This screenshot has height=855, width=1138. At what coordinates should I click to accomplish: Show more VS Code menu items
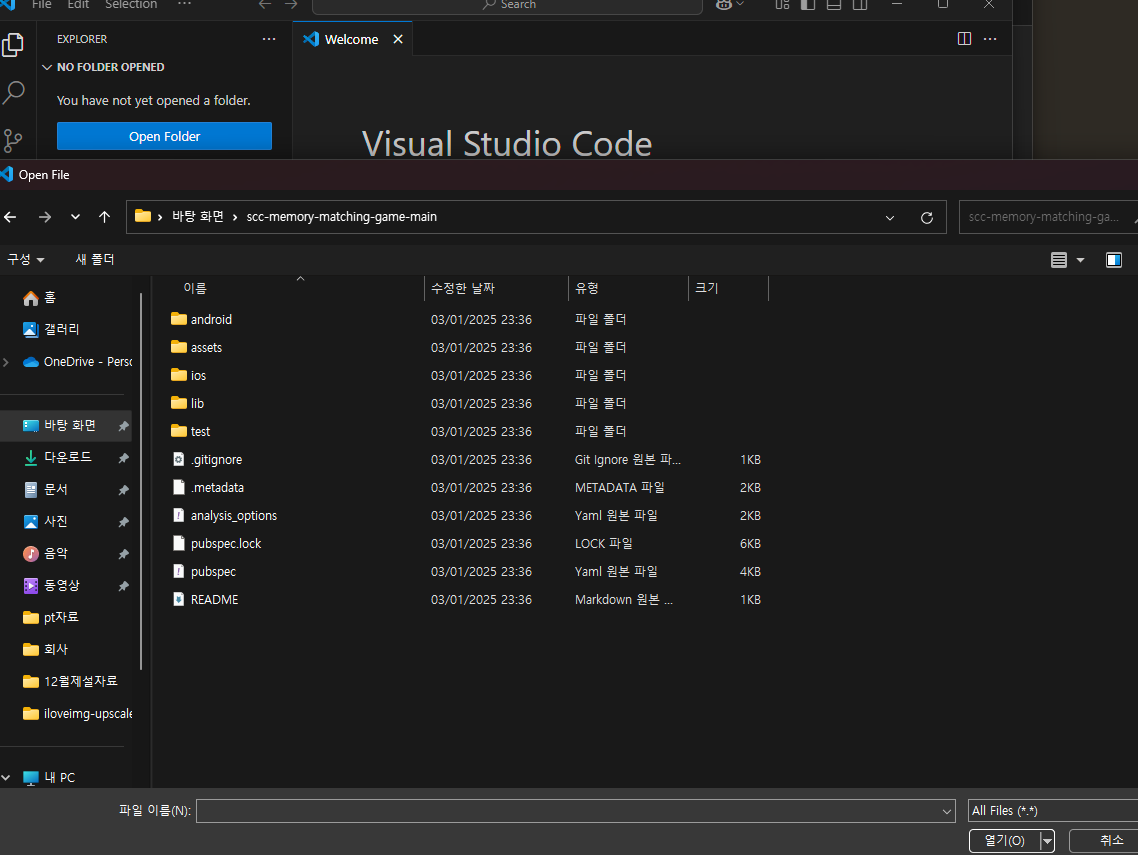(x=184, y=4)
